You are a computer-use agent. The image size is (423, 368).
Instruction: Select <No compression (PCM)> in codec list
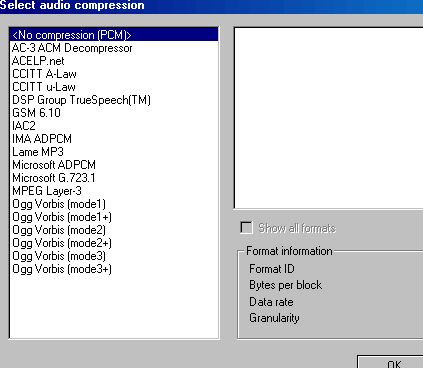[x=114, y=35]
